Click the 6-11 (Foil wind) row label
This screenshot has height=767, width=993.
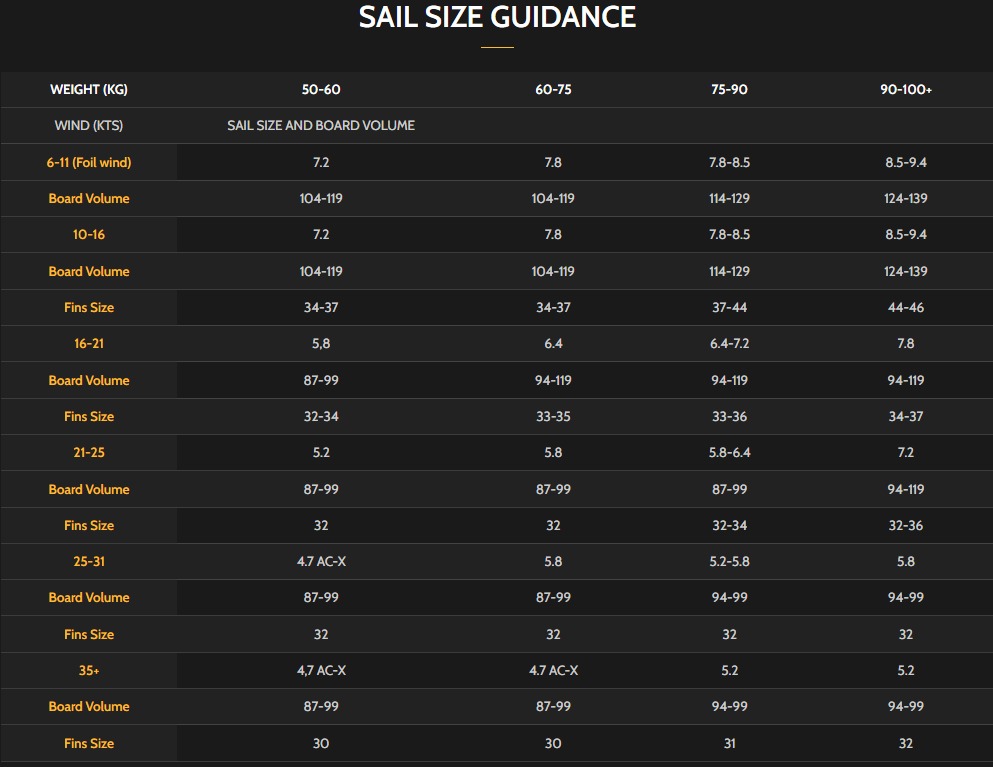pos(89,162)
